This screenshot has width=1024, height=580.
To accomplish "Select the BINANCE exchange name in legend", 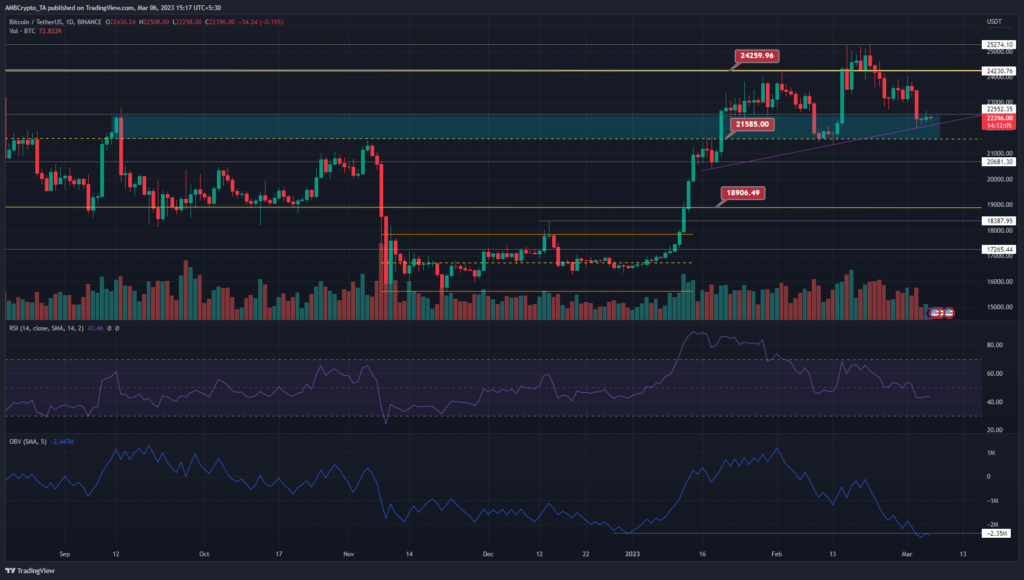I will click(x=88, y=22).
